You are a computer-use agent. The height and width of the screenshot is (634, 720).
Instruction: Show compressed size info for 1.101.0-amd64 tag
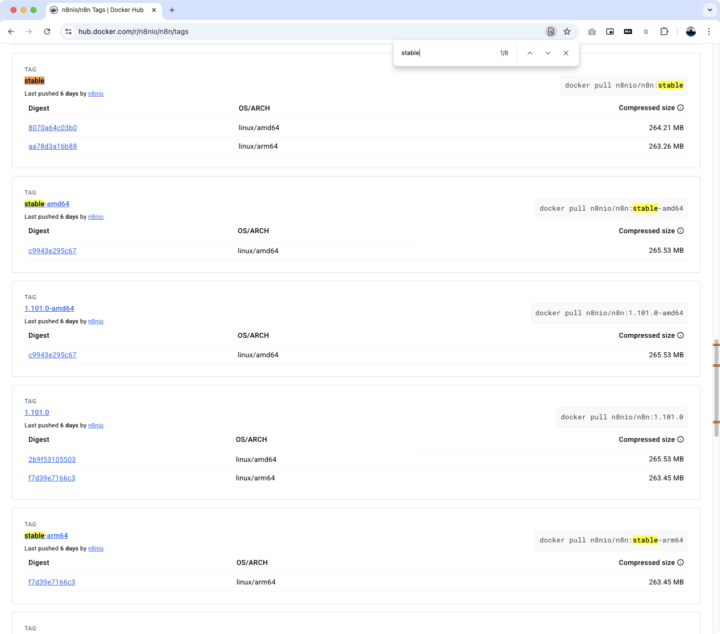coord(681,336)
